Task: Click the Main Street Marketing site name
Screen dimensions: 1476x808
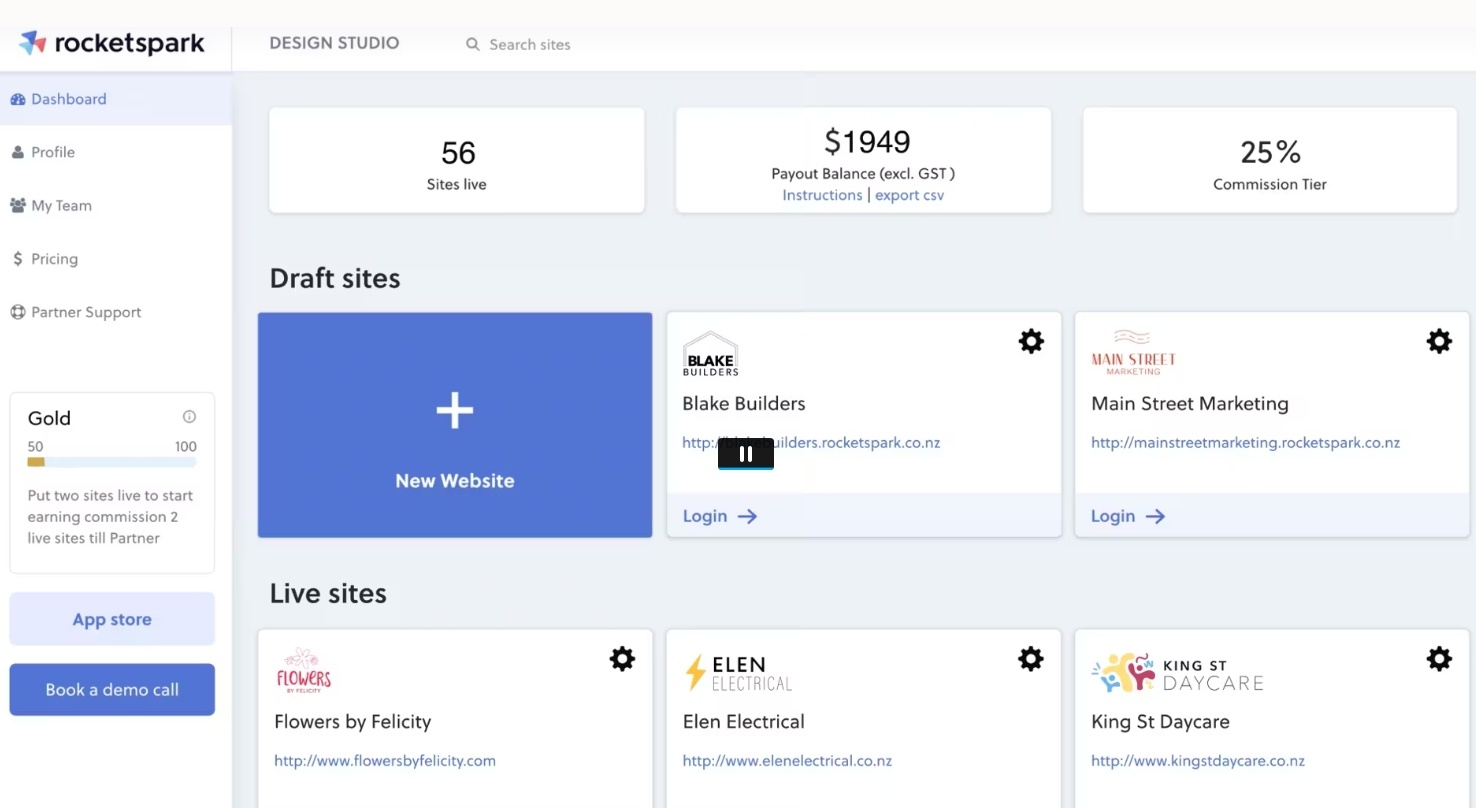Action: pyautogui.click(x=1190, y=403)
